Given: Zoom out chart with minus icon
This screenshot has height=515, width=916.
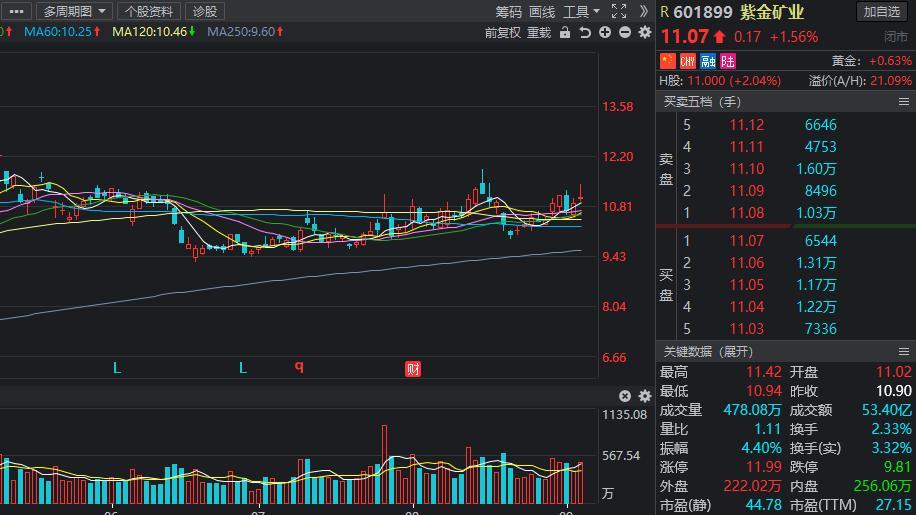Looking at the screenshot, I should coord(625,33).
